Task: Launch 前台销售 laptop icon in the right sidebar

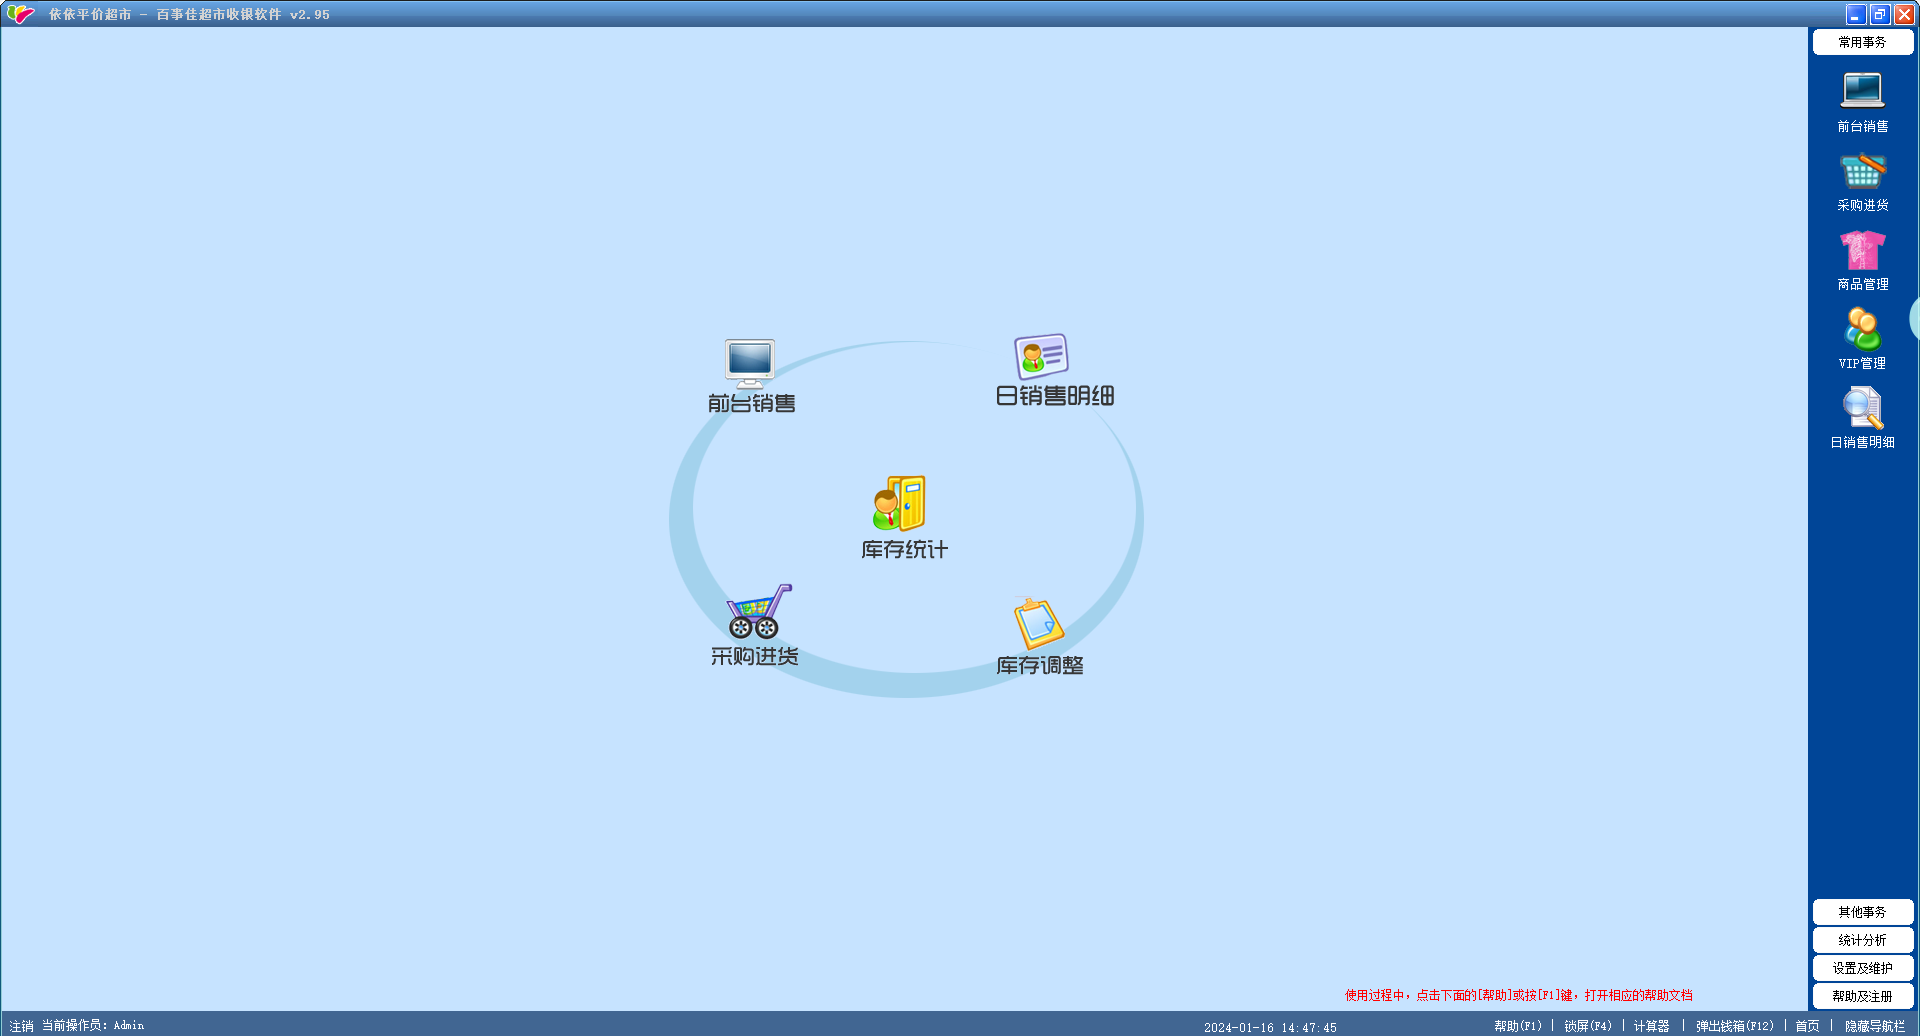Action: [x=1862, y=91]
